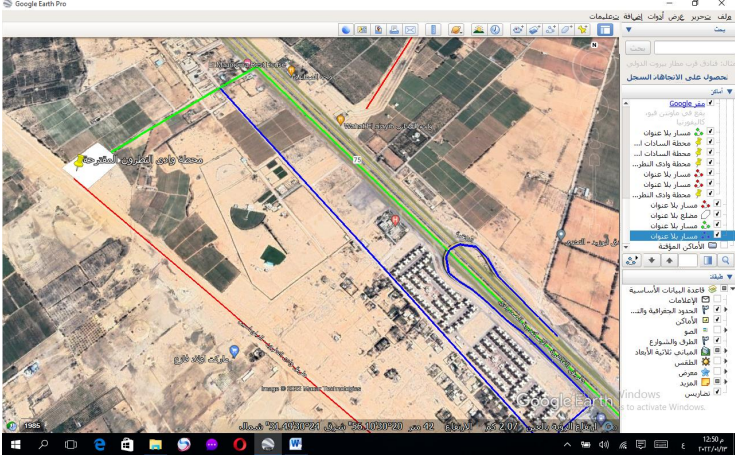Move selected place up with arrow button

click(669, 261)
